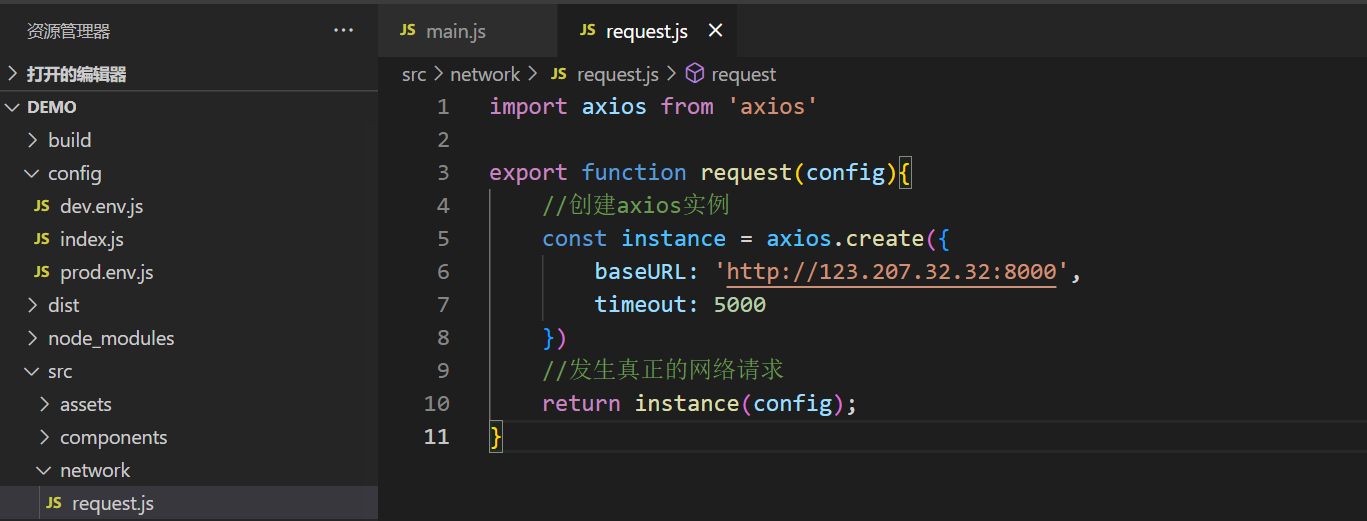
Task: Expand the components folder
Action: 45,437
